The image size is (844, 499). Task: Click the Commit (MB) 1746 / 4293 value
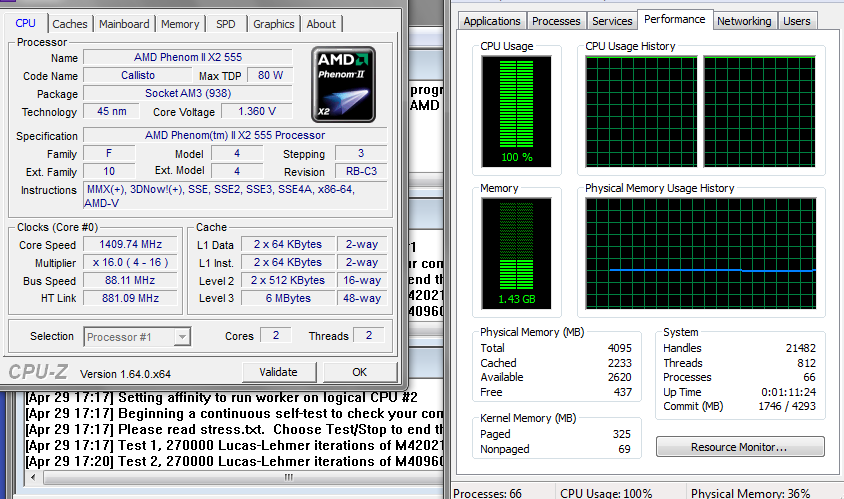(787, 406)
